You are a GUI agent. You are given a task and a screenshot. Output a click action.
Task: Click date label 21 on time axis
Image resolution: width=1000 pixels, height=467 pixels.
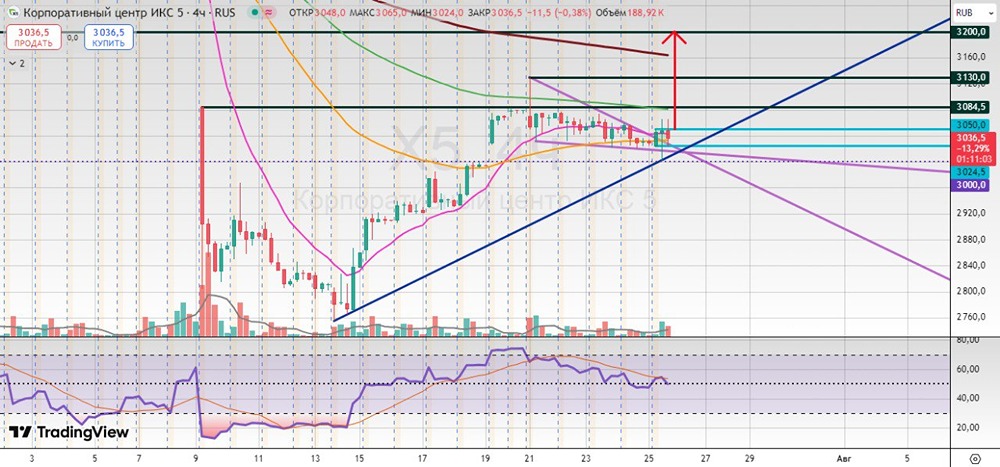(529, 458)
